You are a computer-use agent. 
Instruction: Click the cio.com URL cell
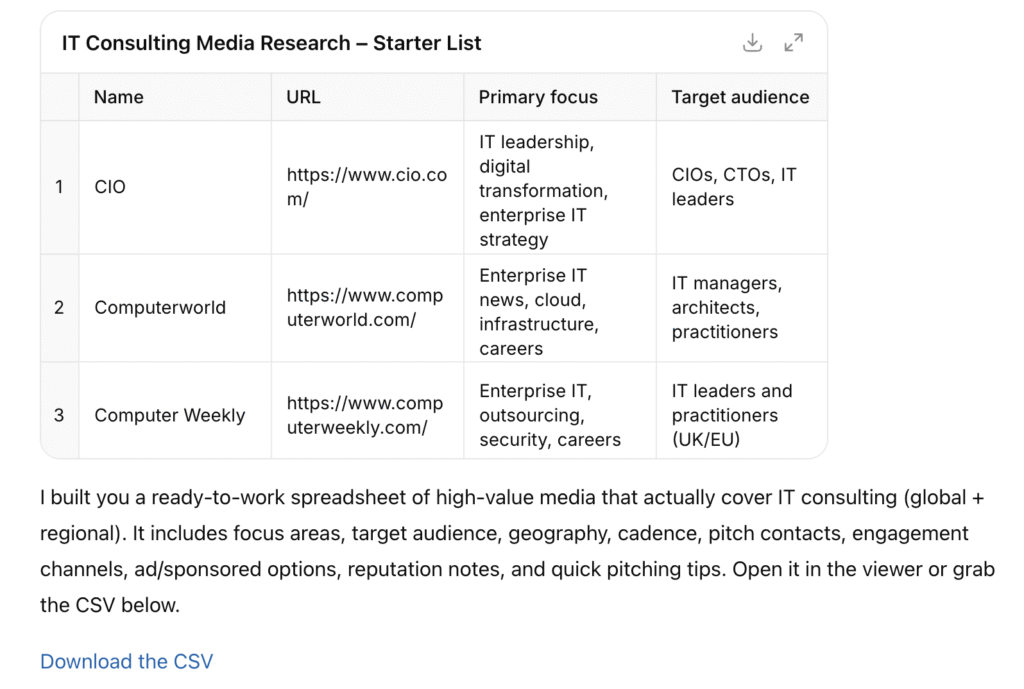pyautogui.click(x=366, y=187)
